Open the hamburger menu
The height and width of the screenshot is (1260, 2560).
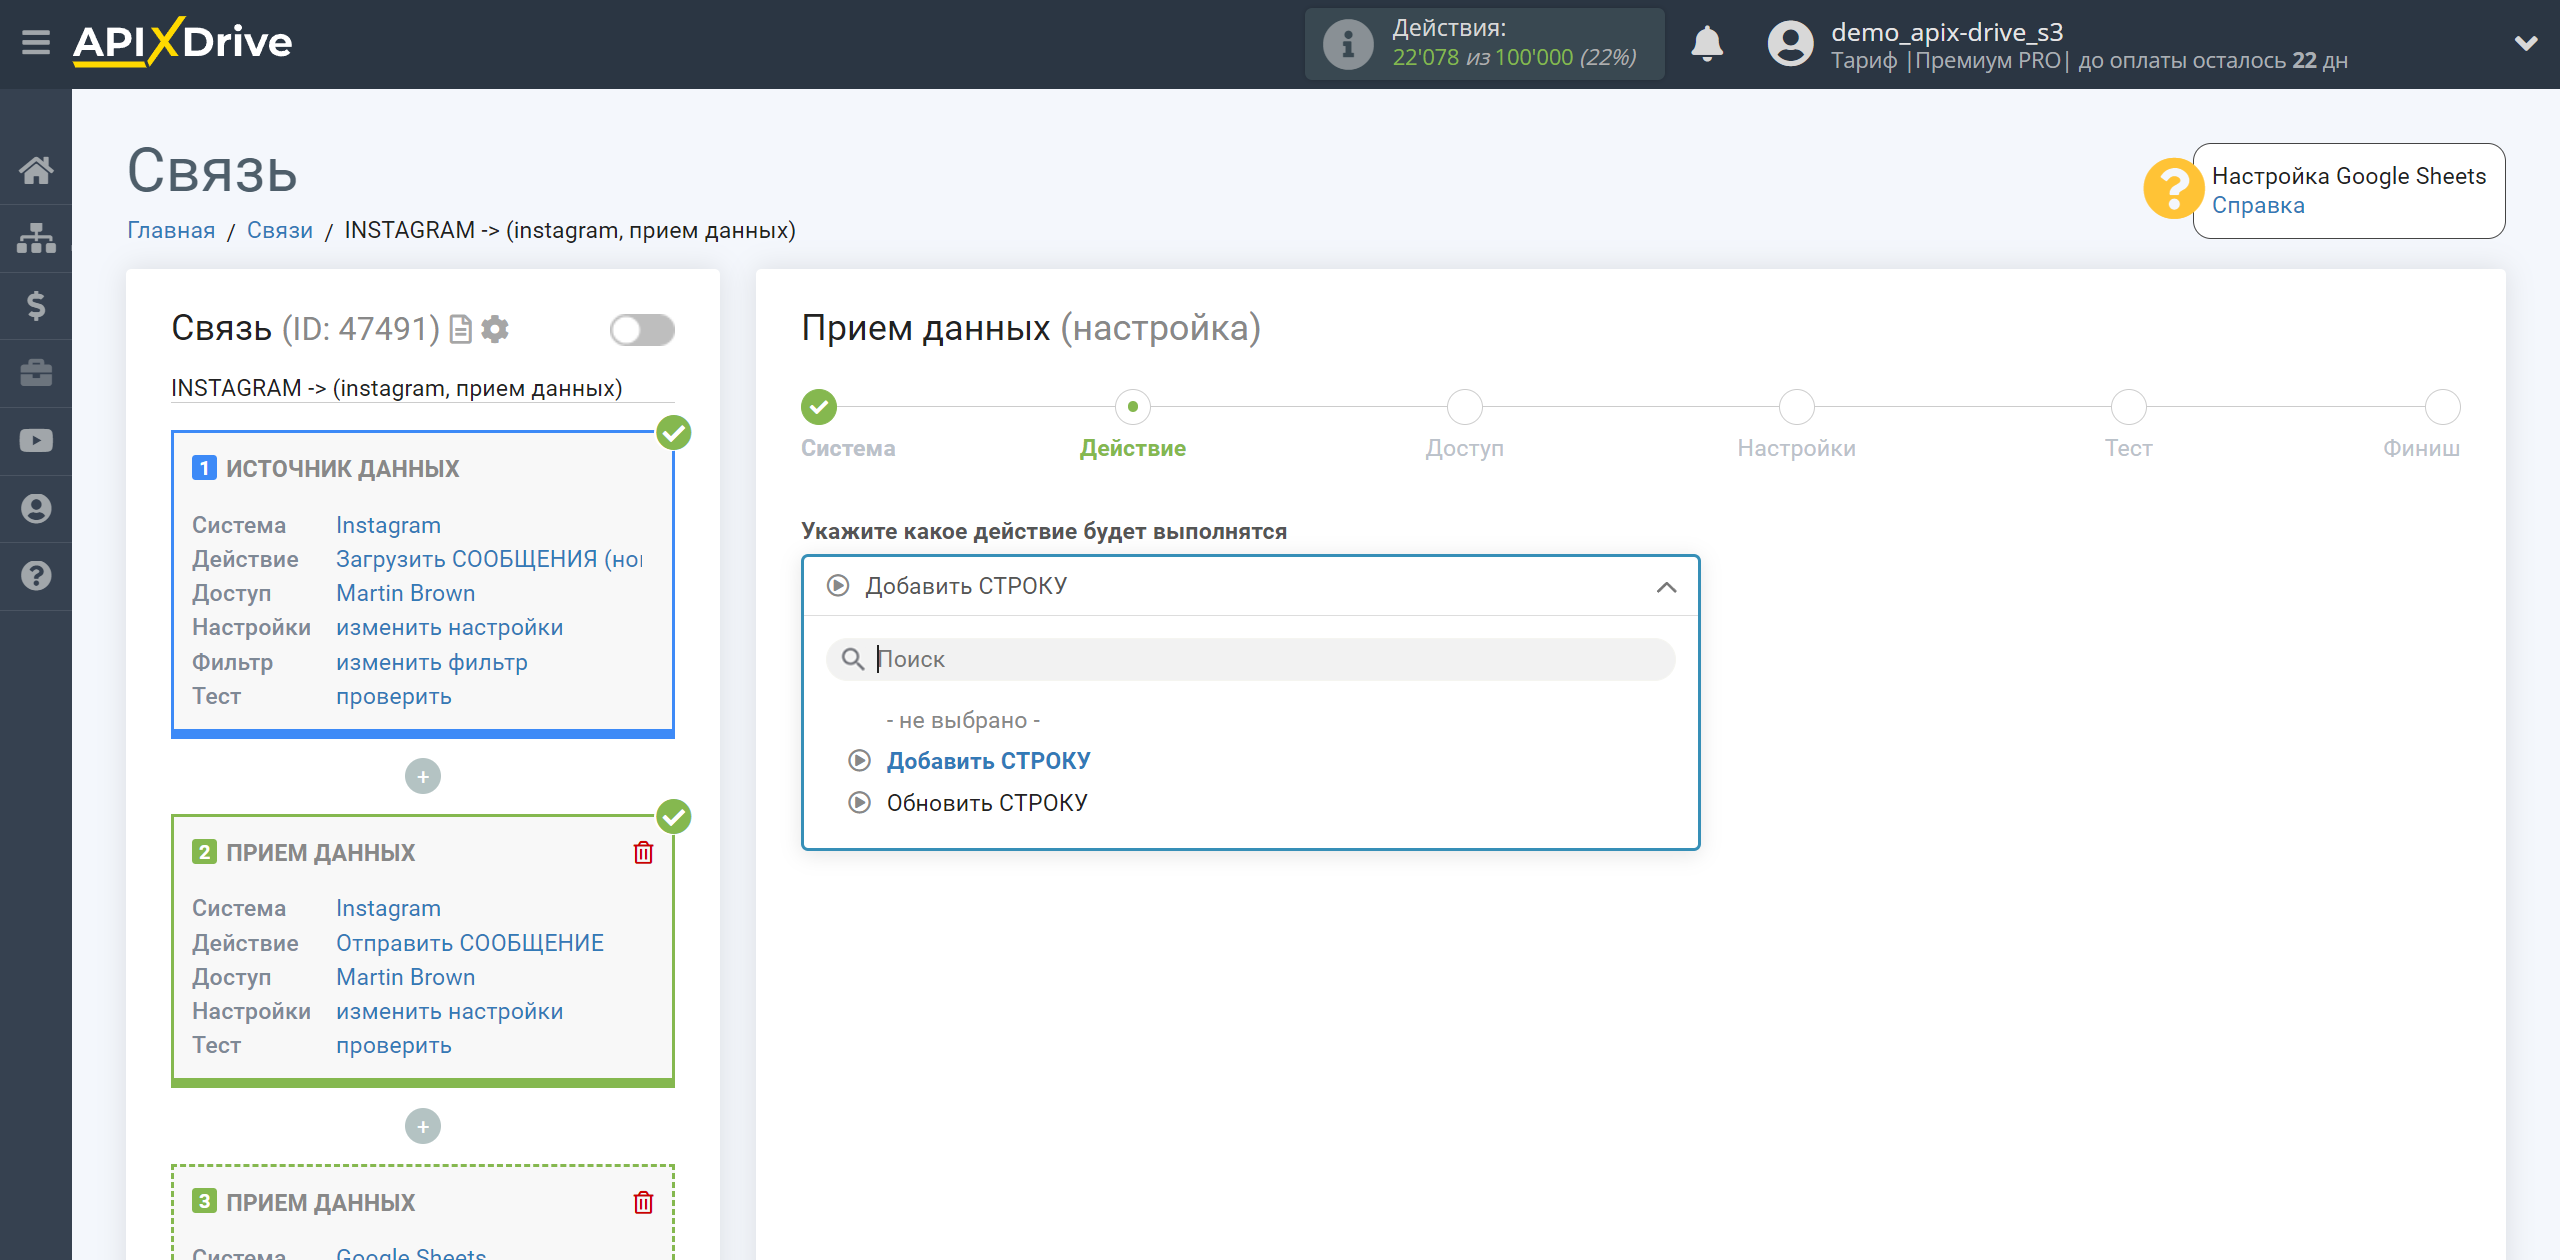(x=36, y=43)
